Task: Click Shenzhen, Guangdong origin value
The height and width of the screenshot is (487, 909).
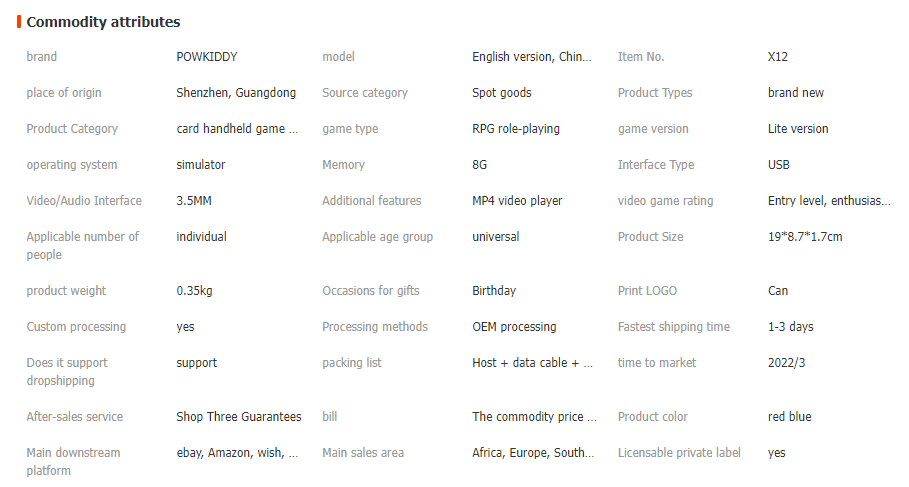Action: pos(236,93)
